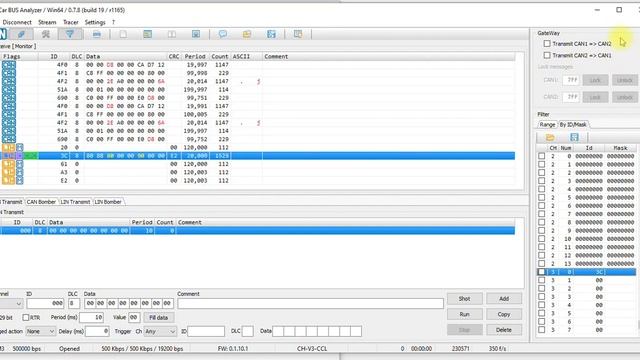Click the blue printer-like toolbar icon
Image resolution: width=640 pixels, height=360 pixels.
(x=97, y=34)
